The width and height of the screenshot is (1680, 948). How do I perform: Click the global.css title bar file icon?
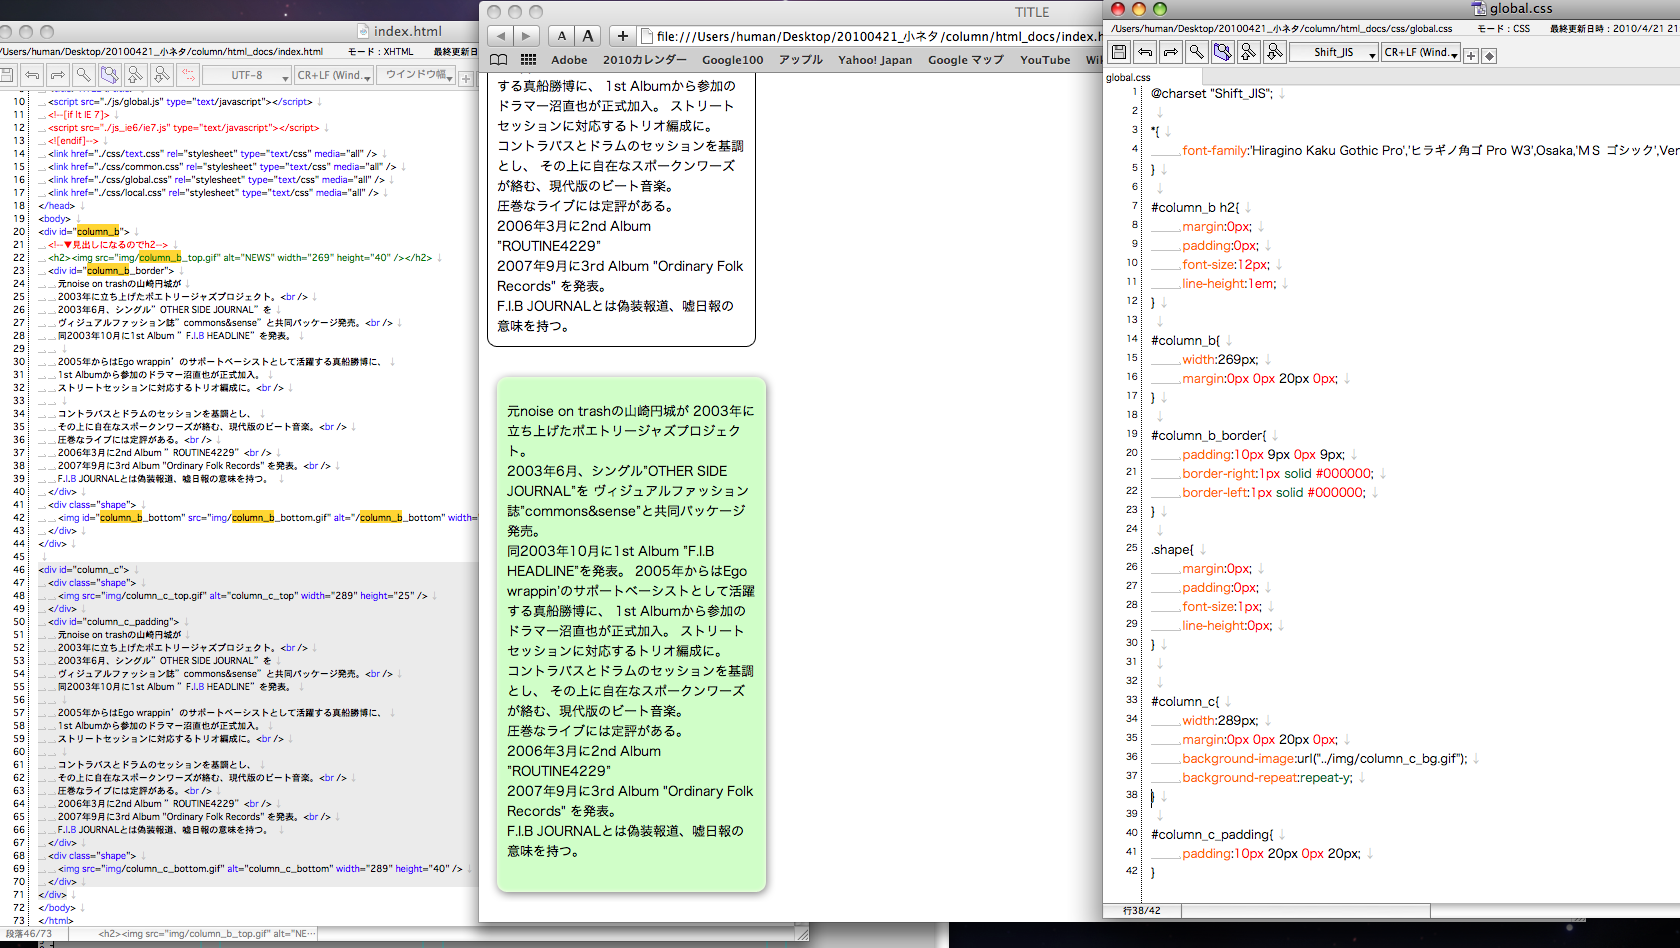[x=1479, y=8]
